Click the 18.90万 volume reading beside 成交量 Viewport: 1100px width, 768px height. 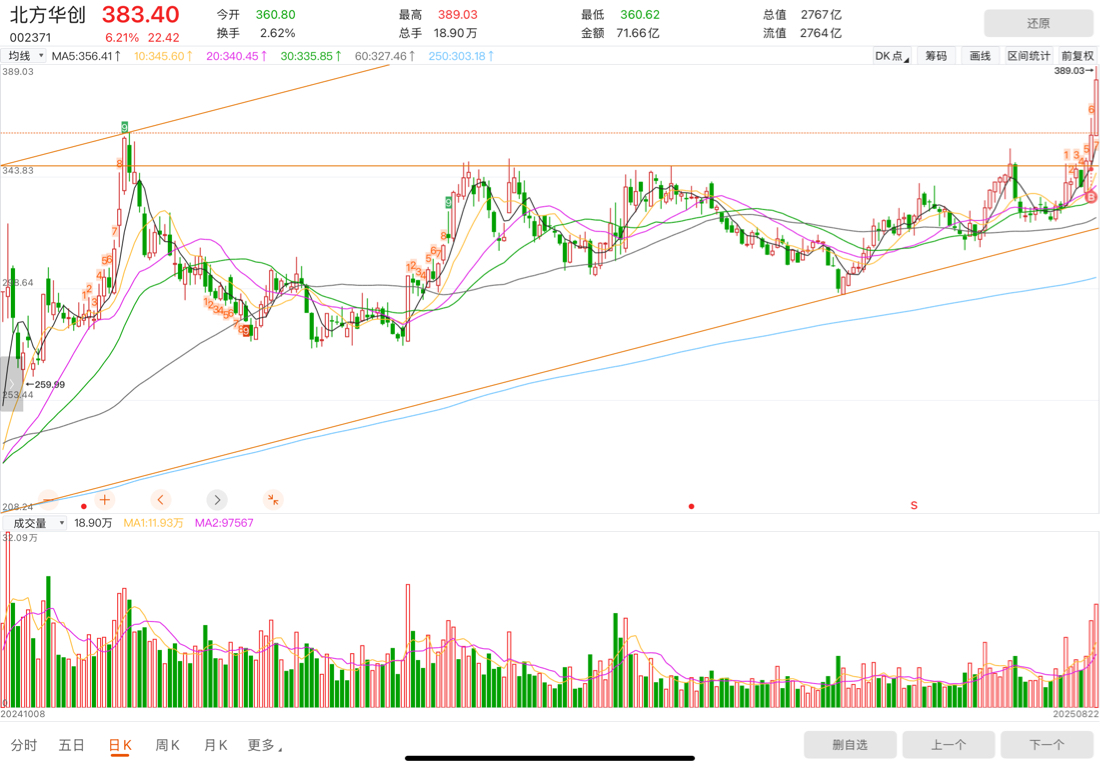93,523
